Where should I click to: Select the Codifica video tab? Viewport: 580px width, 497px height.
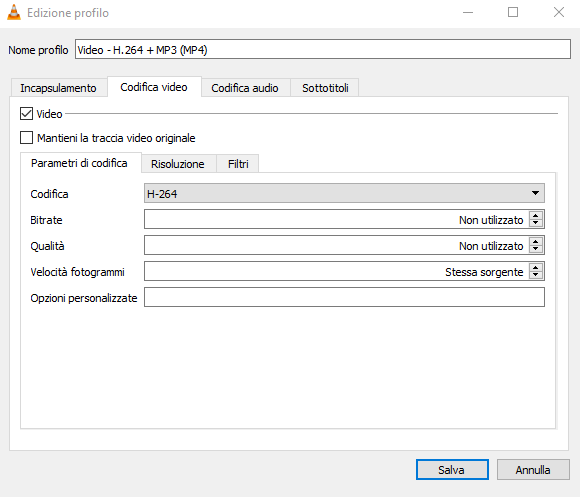pyautogui.click(x=154, y=87)
